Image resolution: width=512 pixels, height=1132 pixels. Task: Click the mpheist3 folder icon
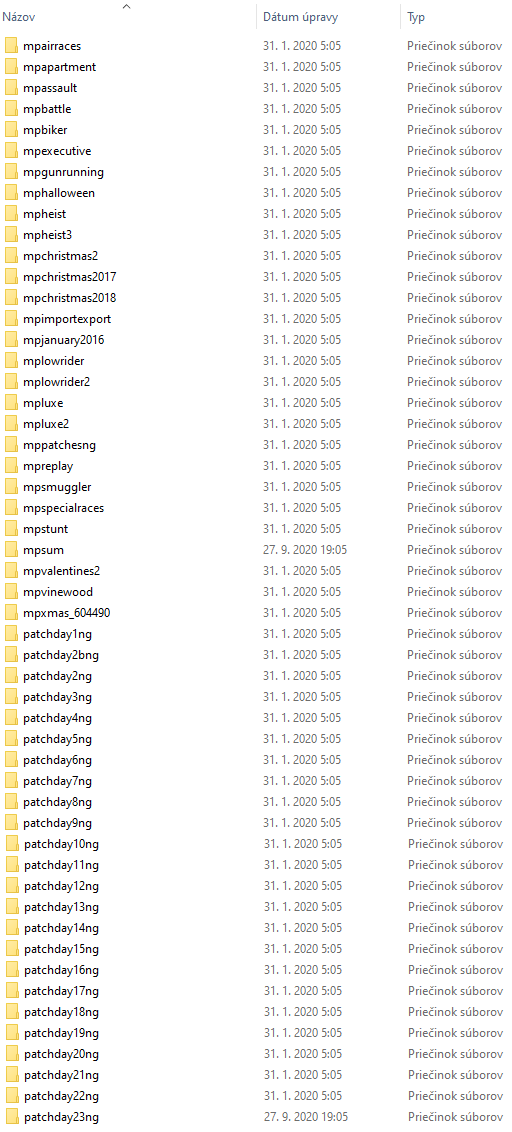(11, 235)
